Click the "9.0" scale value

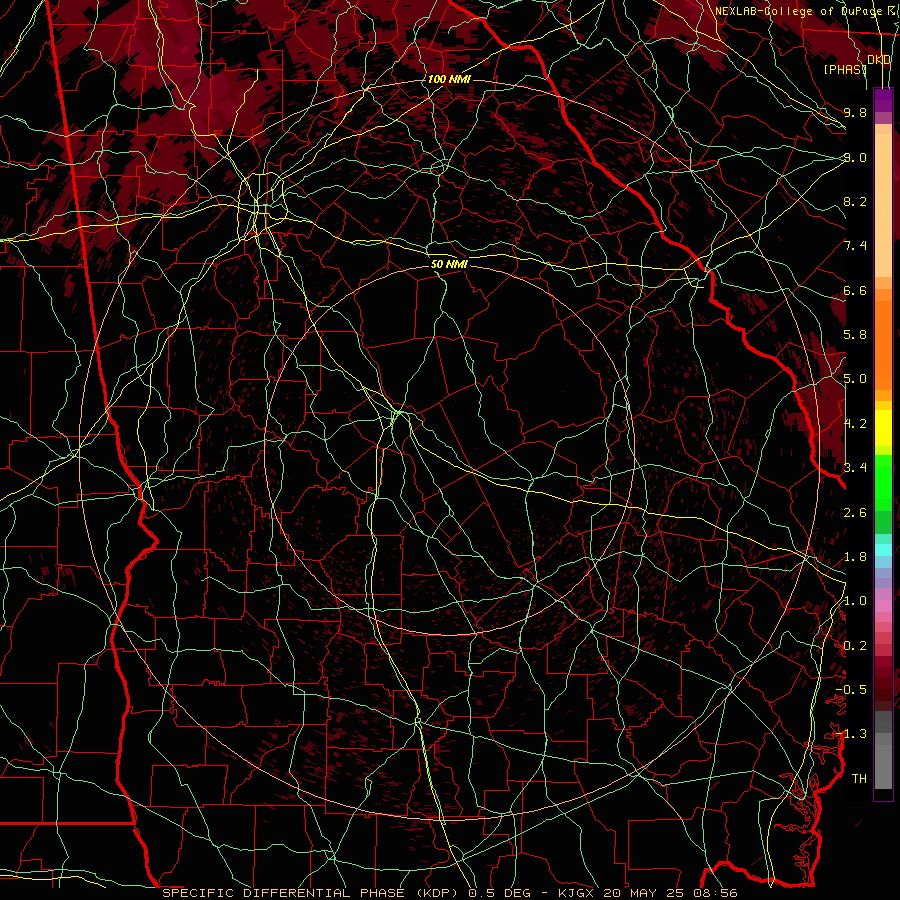point(855,157)
